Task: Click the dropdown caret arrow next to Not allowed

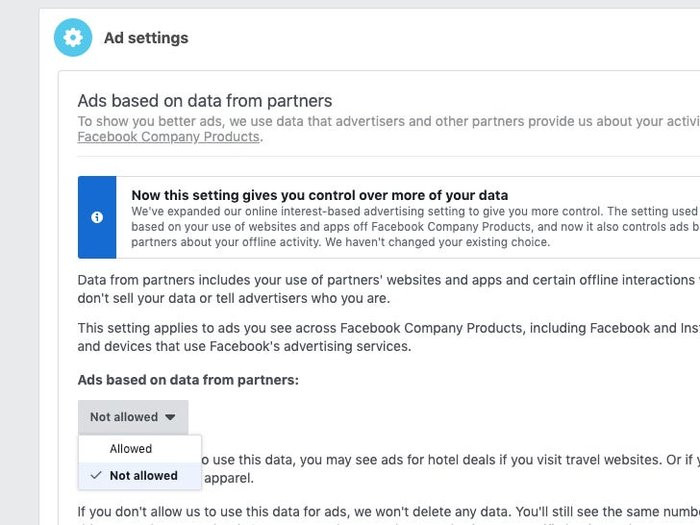Action: [170, 417]
